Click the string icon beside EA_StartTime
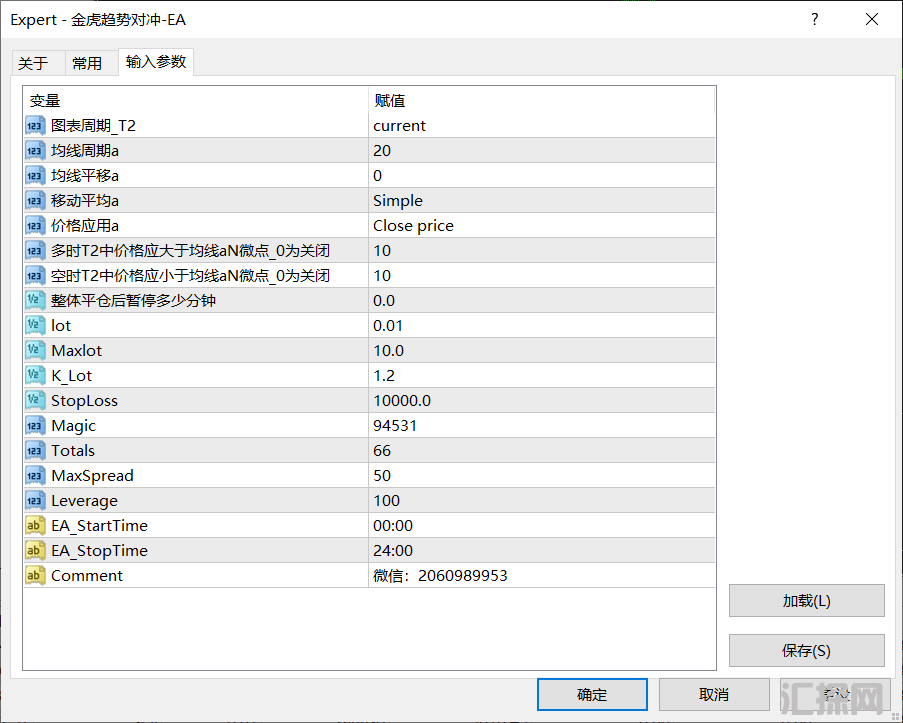The image size is (903, 723). point(35,525)
